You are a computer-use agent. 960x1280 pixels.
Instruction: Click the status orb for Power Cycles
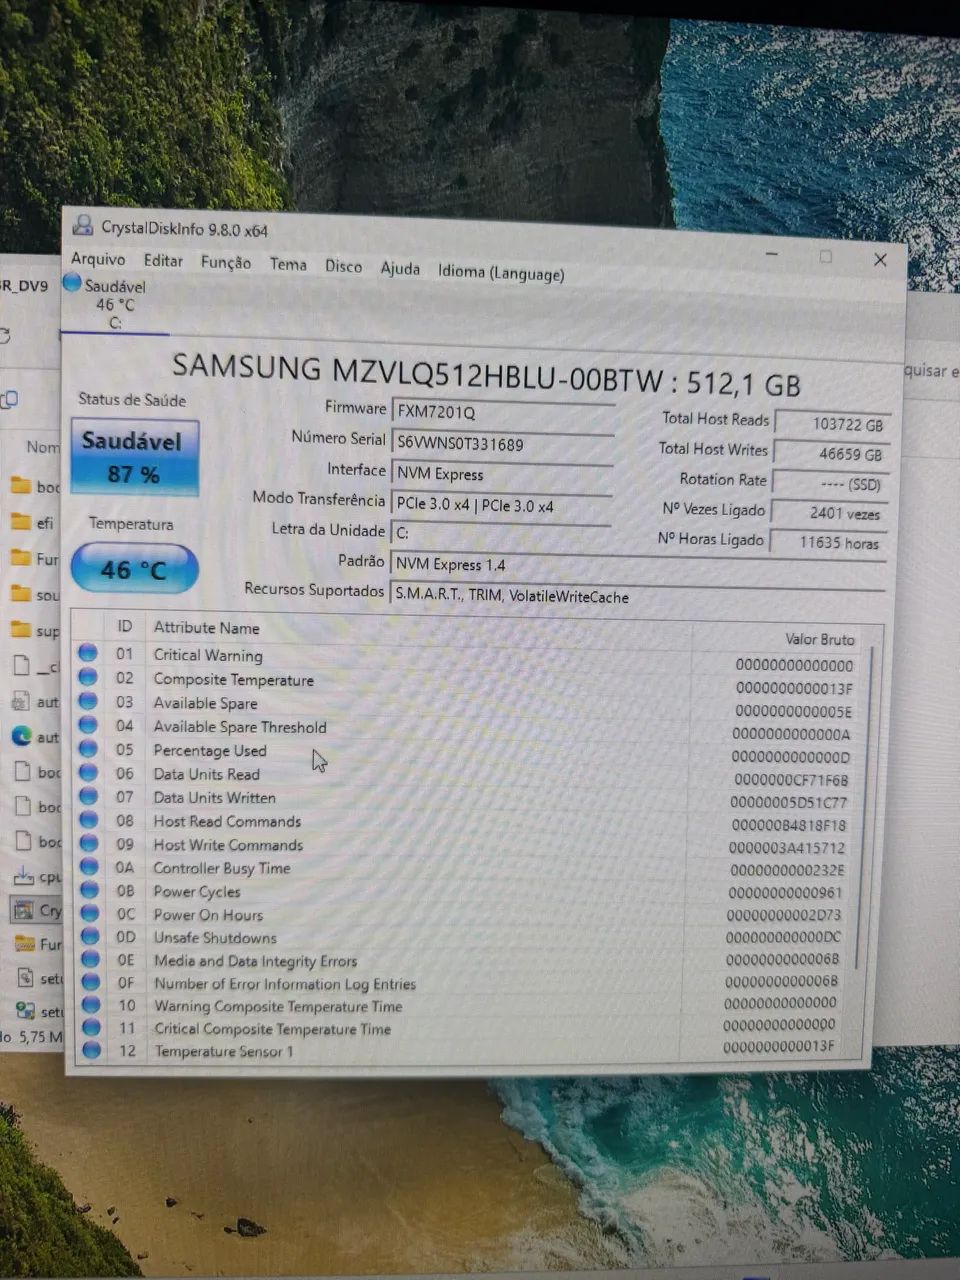tap(90, 890)
